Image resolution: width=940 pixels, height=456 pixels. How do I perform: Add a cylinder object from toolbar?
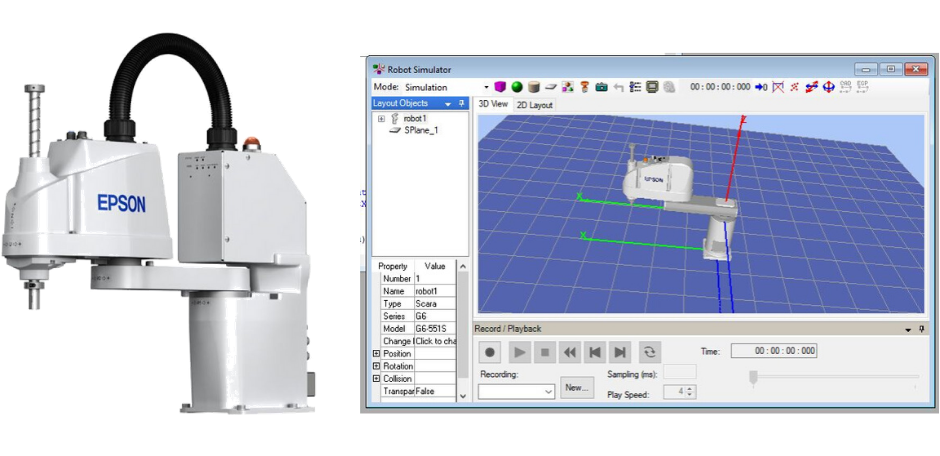pyautogui.click(x=533, y=87)
